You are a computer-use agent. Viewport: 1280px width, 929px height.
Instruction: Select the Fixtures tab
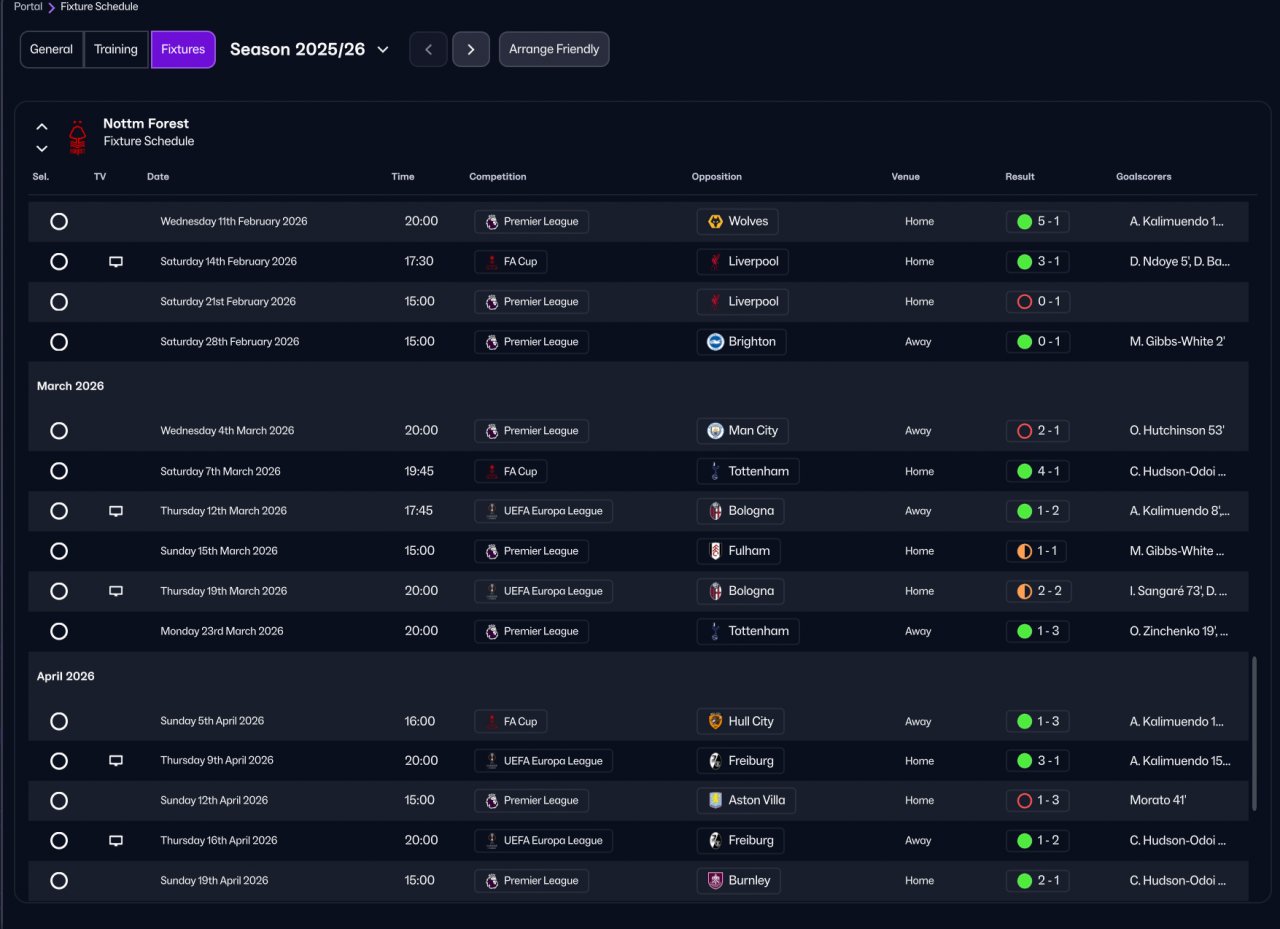tap(183, 49)
